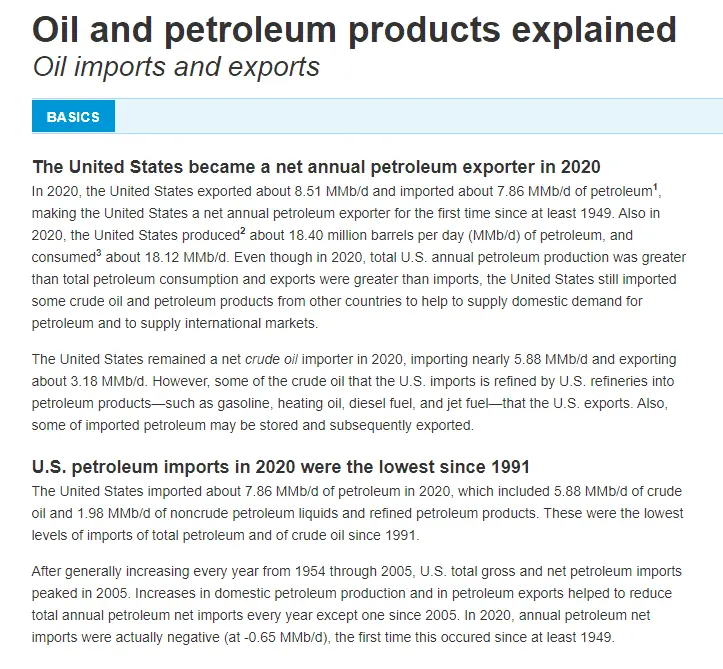This screenshot has width=723, height=669.
Task: Select the BASICS tab
Action: click(x=73, y=117)
